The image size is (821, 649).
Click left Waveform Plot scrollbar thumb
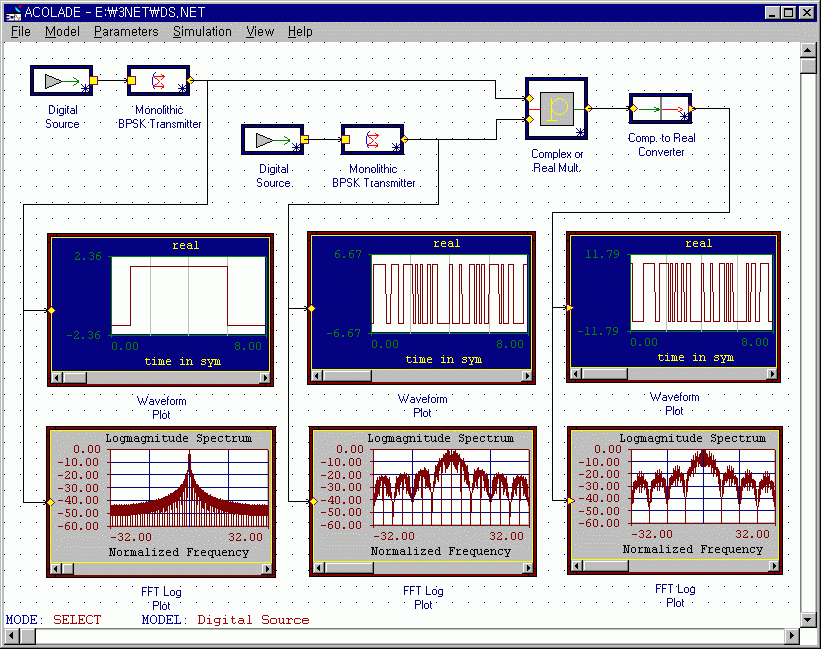tap(75, 377)
